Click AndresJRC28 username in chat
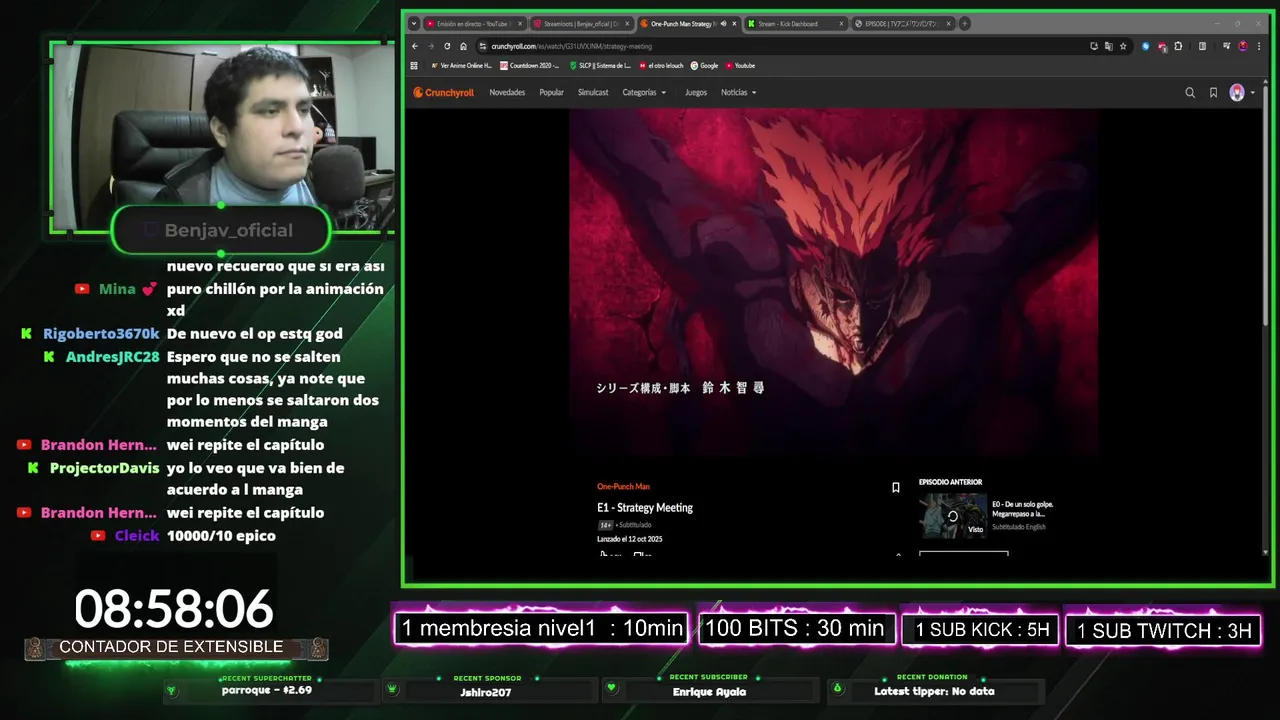The width and height of the screenshot is (1280, 720). point(112,357)
